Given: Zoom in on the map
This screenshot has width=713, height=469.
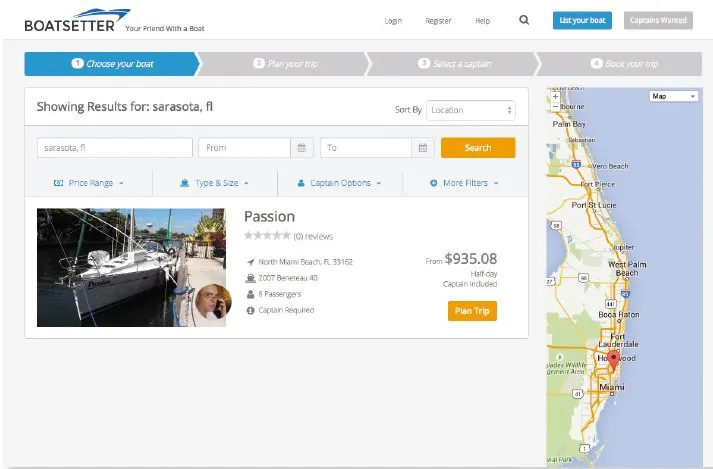Looking at the screenshot, I should point(555,96).
